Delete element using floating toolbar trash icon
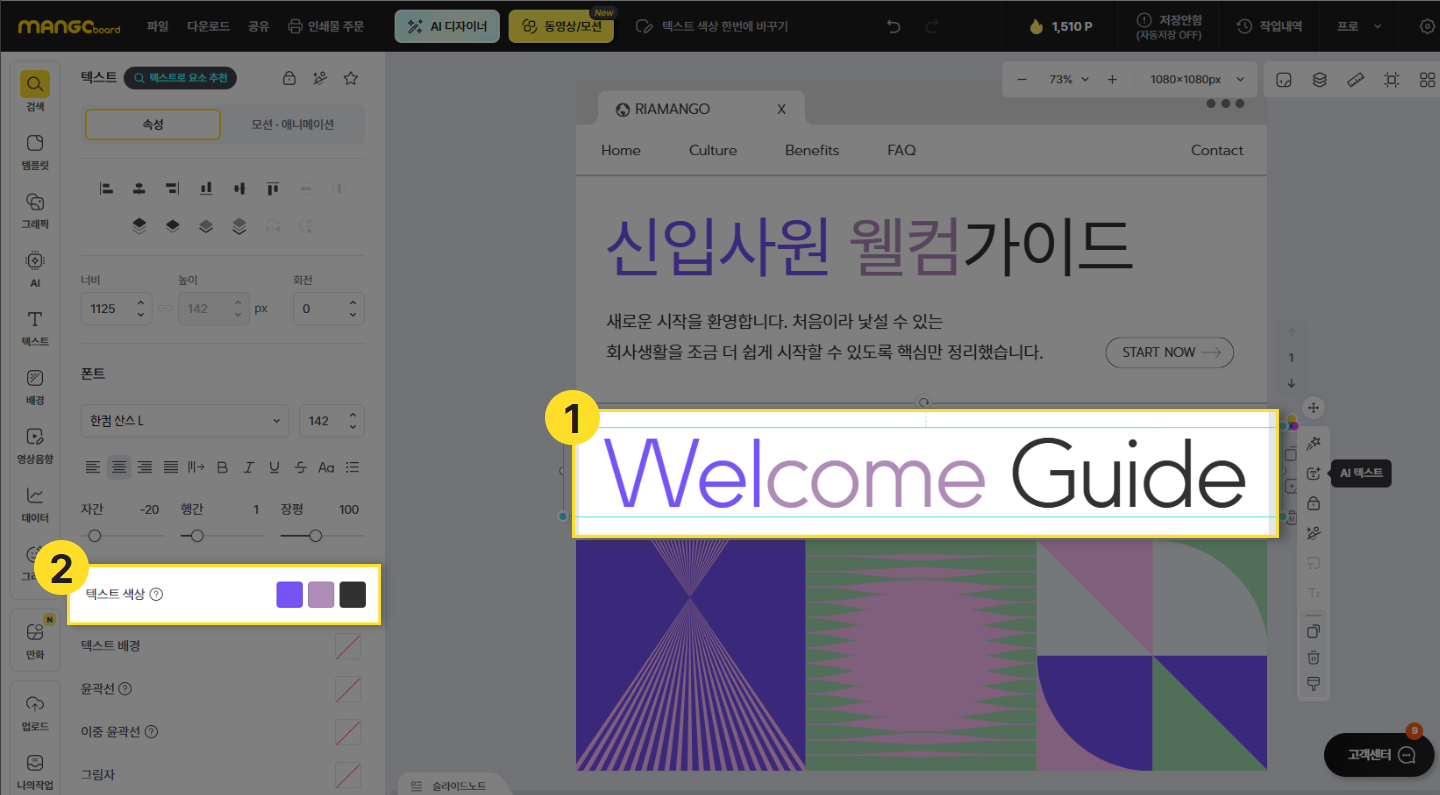The image size is (1440, 795). click(1314, 657)
